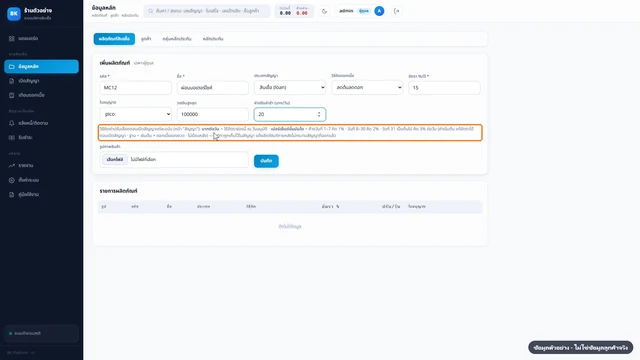The image size is (640, 360).
Task: Click the choose file button
Action: 115,160
